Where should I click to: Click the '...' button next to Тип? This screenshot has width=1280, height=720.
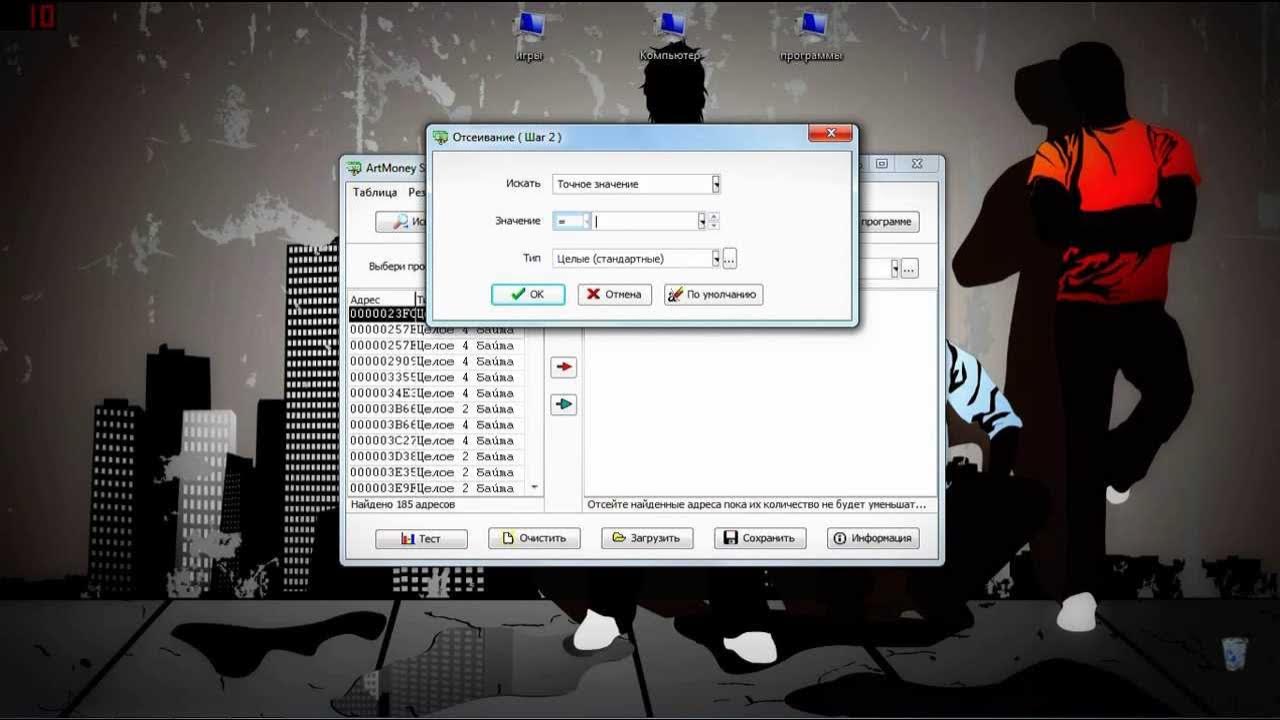(730, 259)
